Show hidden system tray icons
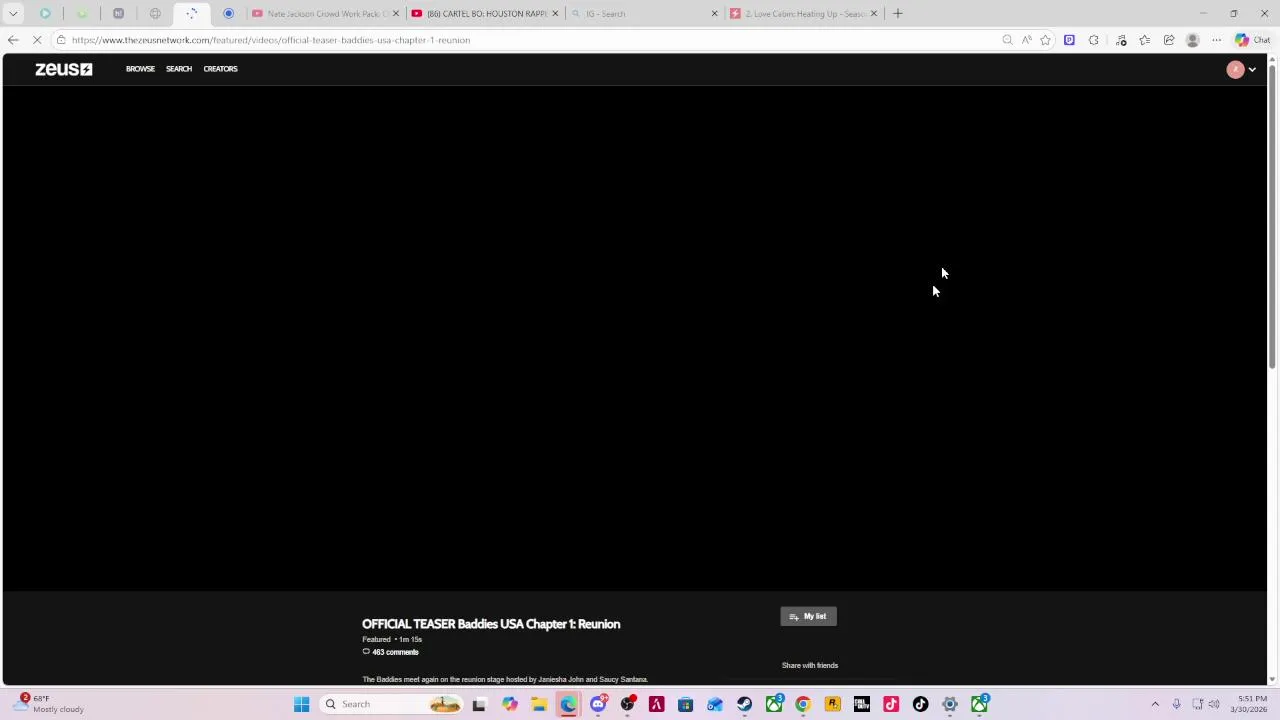This screenshot has height=720, width=1280. (x=1155, y=704)
